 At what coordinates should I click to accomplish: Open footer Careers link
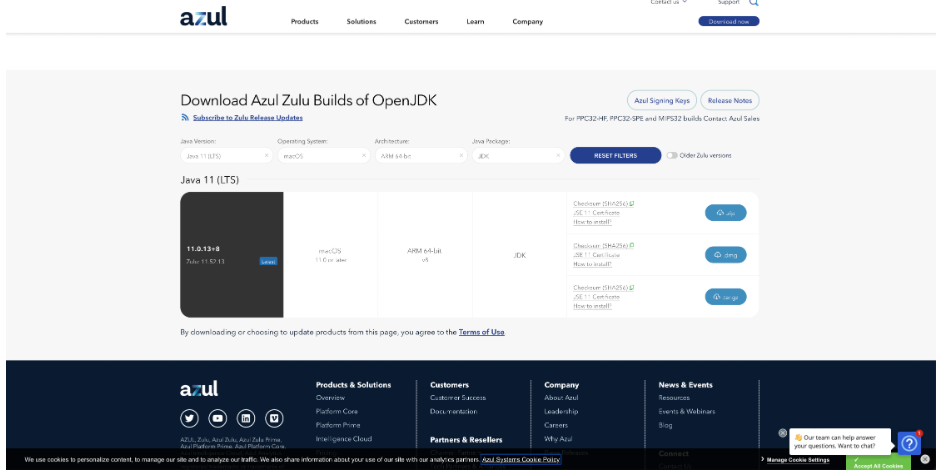556,425
